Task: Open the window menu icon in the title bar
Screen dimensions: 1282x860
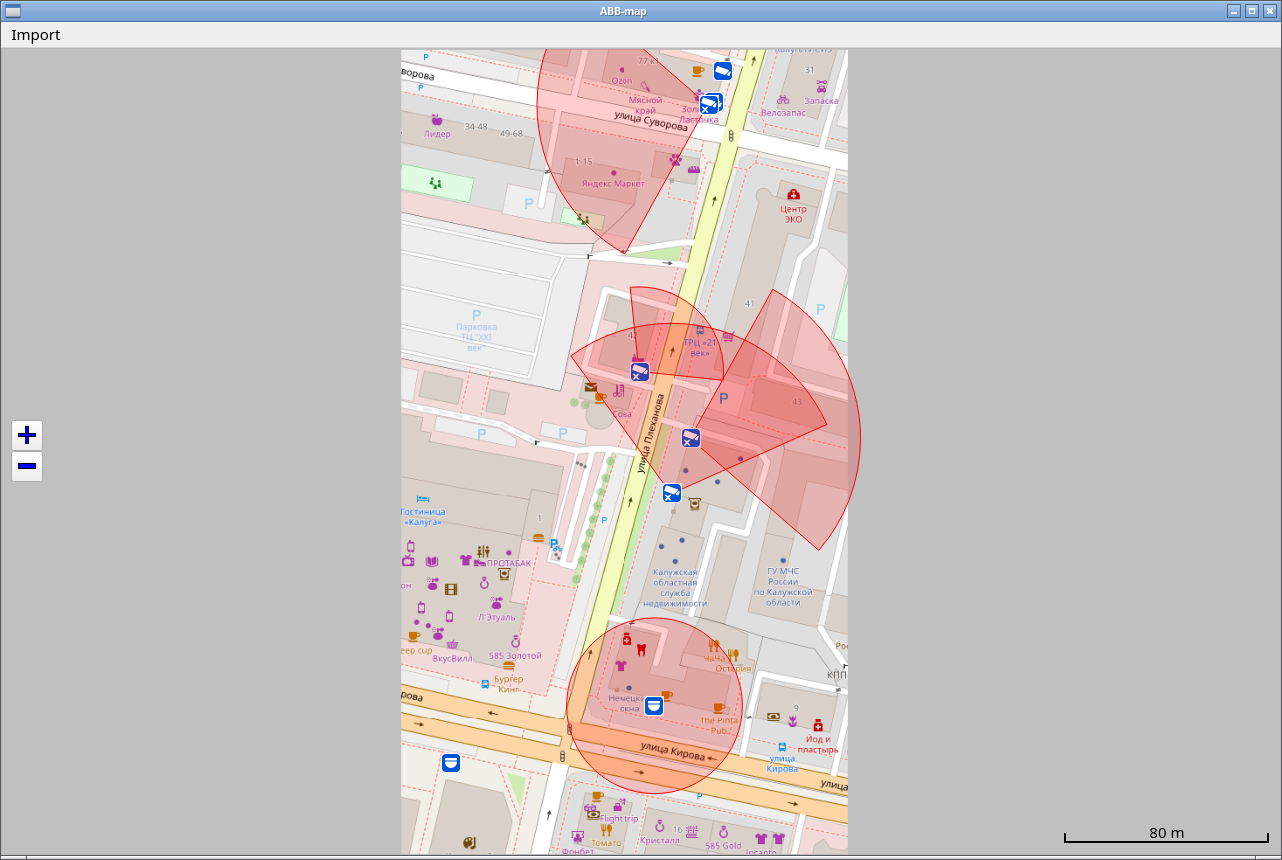Action: pyautogui.click(x=12, y=11)
